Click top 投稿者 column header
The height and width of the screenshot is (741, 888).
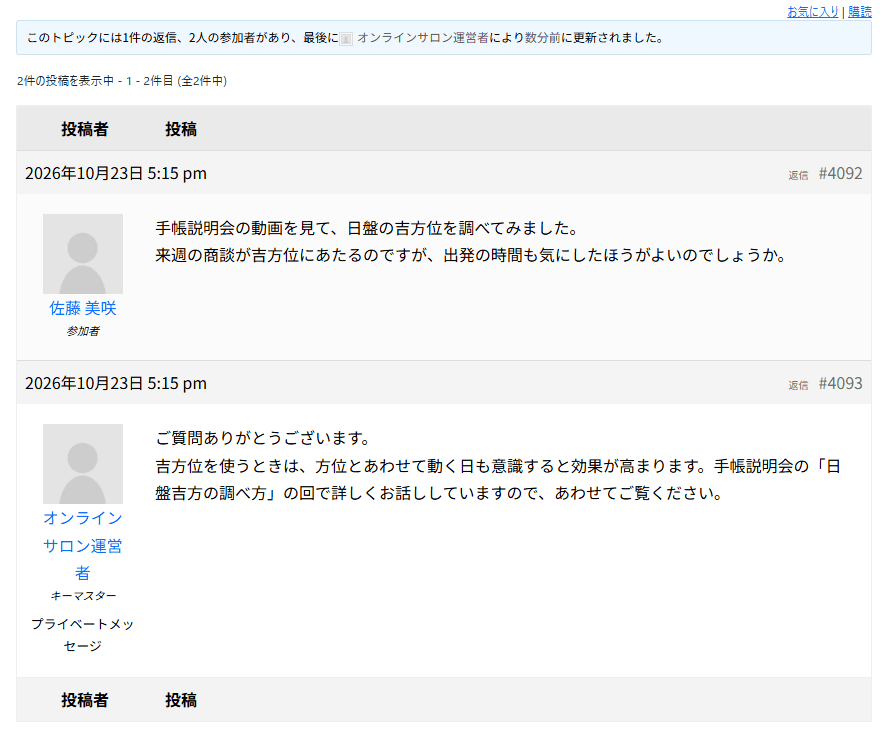[x=84, y=129]
